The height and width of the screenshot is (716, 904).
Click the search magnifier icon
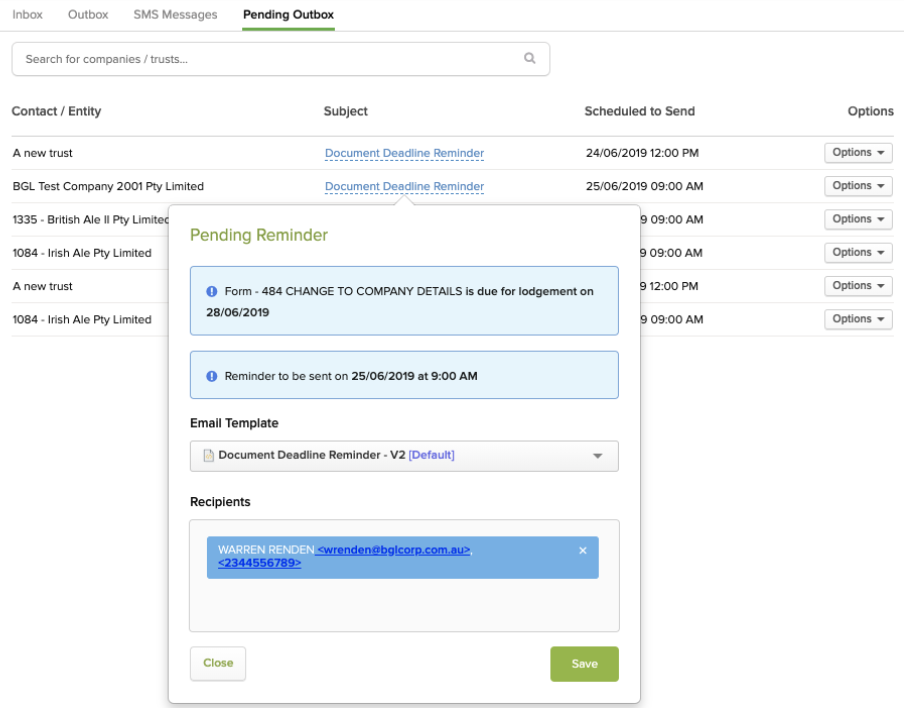[530, 59]
